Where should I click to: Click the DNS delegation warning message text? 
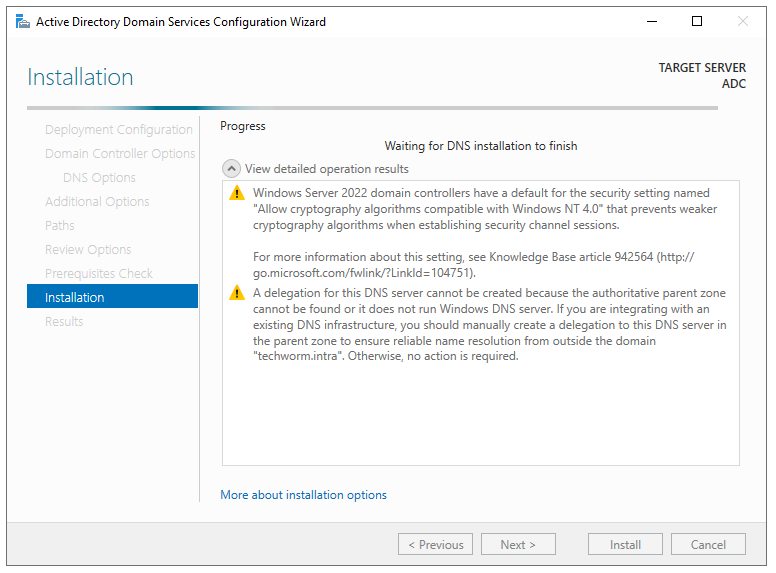click(x=490, y=325)
